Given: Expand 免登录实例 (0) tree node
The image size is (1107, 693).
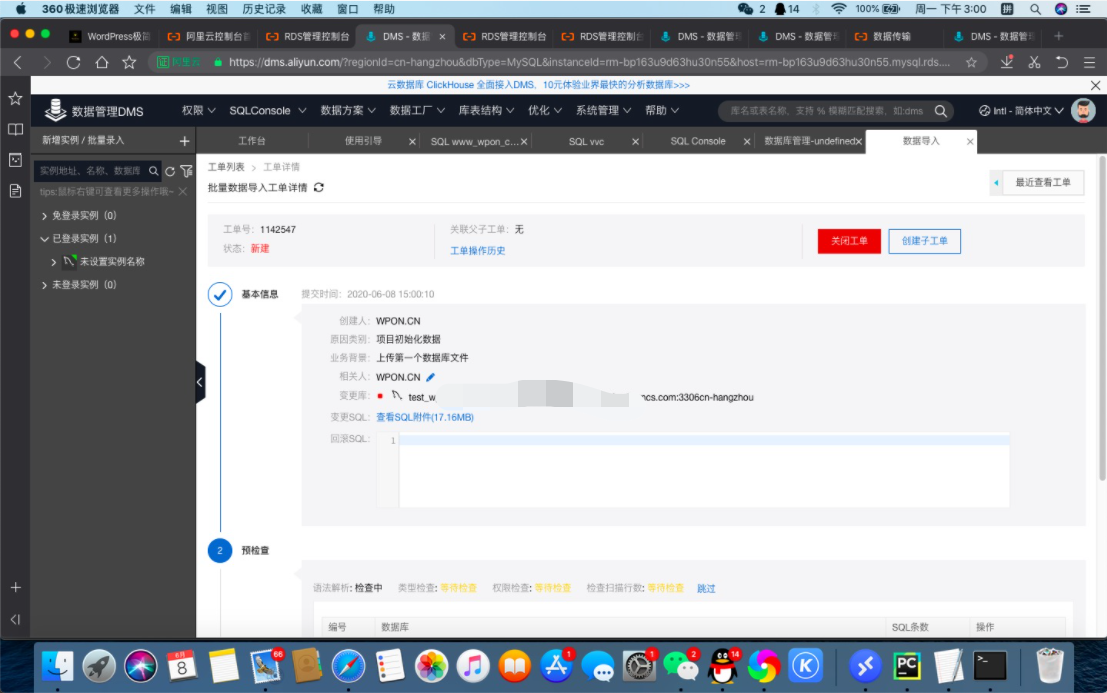Looking at the screenshot, I should (x=44, y=216).
